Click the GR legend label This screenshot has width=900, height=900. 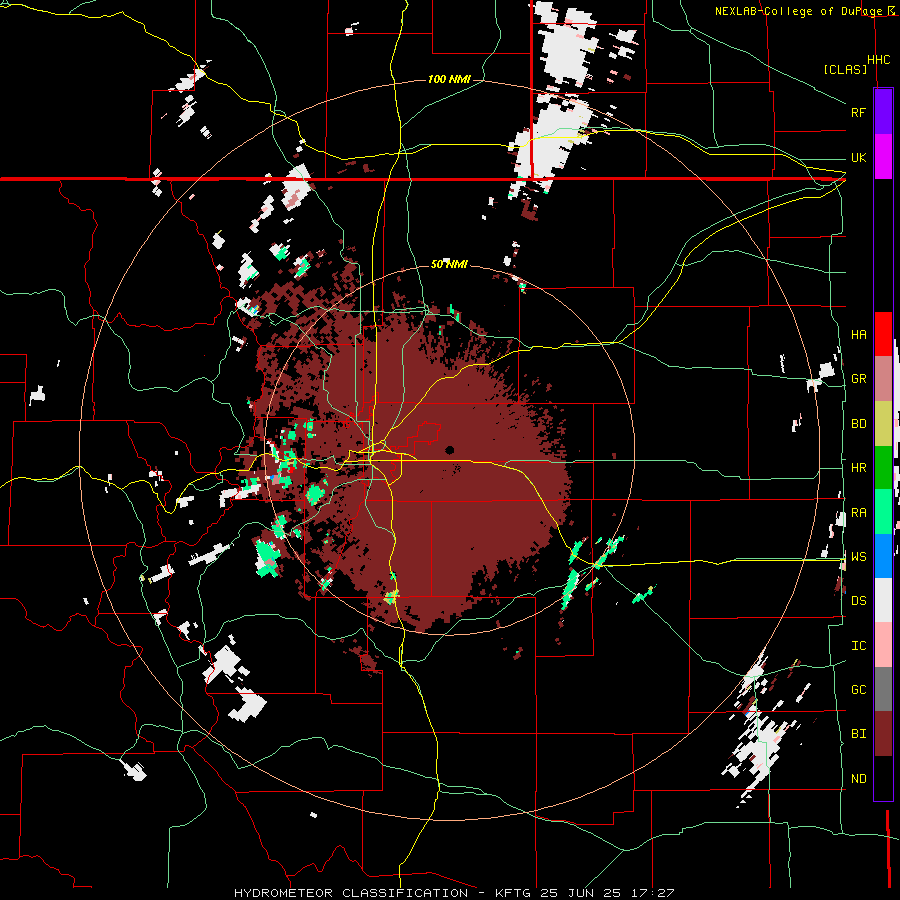(x=858, y=379)
